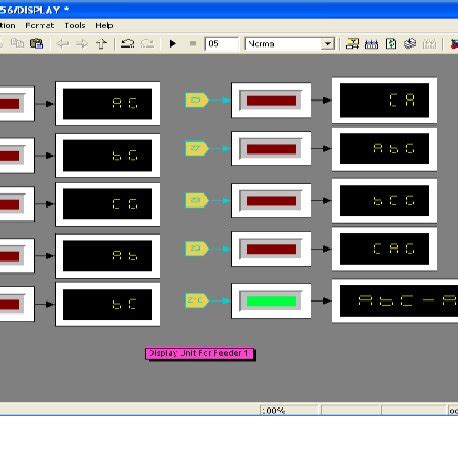Select yellow From tag feeding b C G row
Screen dimensions: 458x458
click(x=197, y=200)
